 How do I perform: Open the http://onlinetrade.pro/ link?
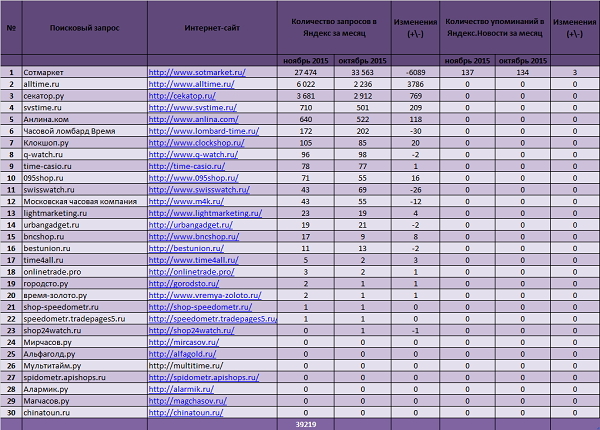point(191,272)
